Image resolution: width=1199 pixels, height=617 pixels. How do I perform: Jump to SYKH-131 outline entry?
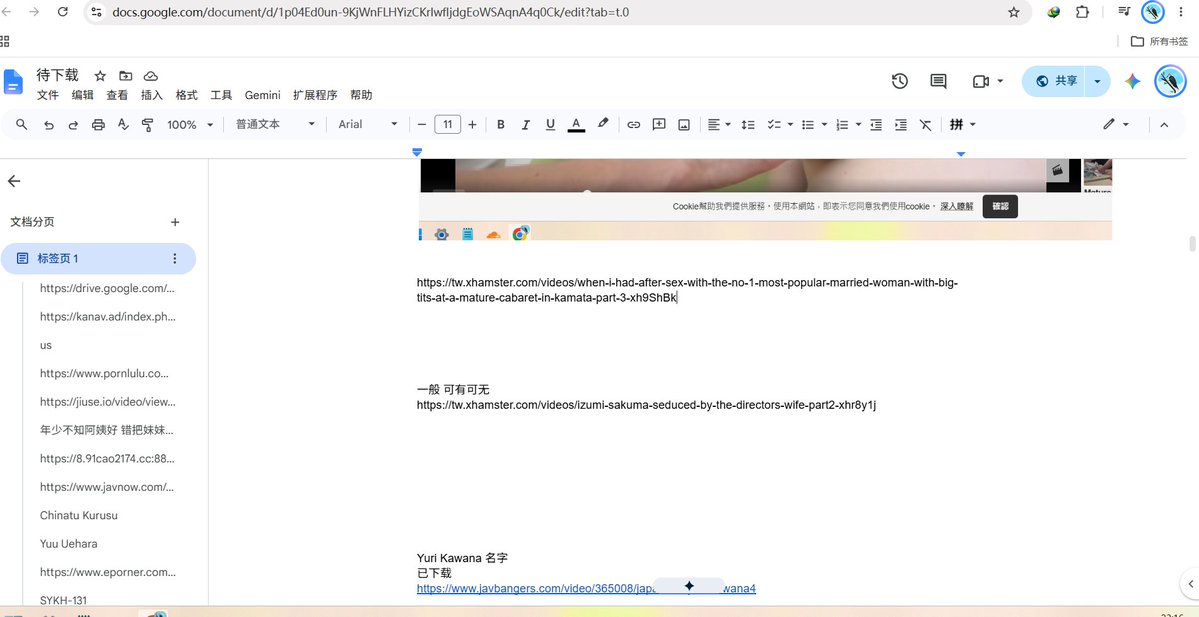coord(63,600)
